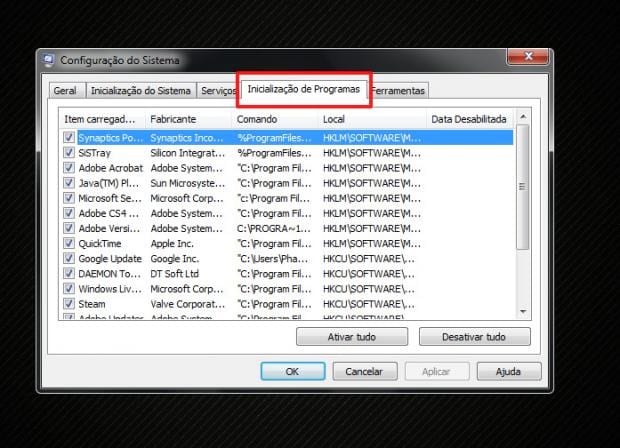Sort the list by the Fabricante column header
620x448 pixels.
coord(187,119)
